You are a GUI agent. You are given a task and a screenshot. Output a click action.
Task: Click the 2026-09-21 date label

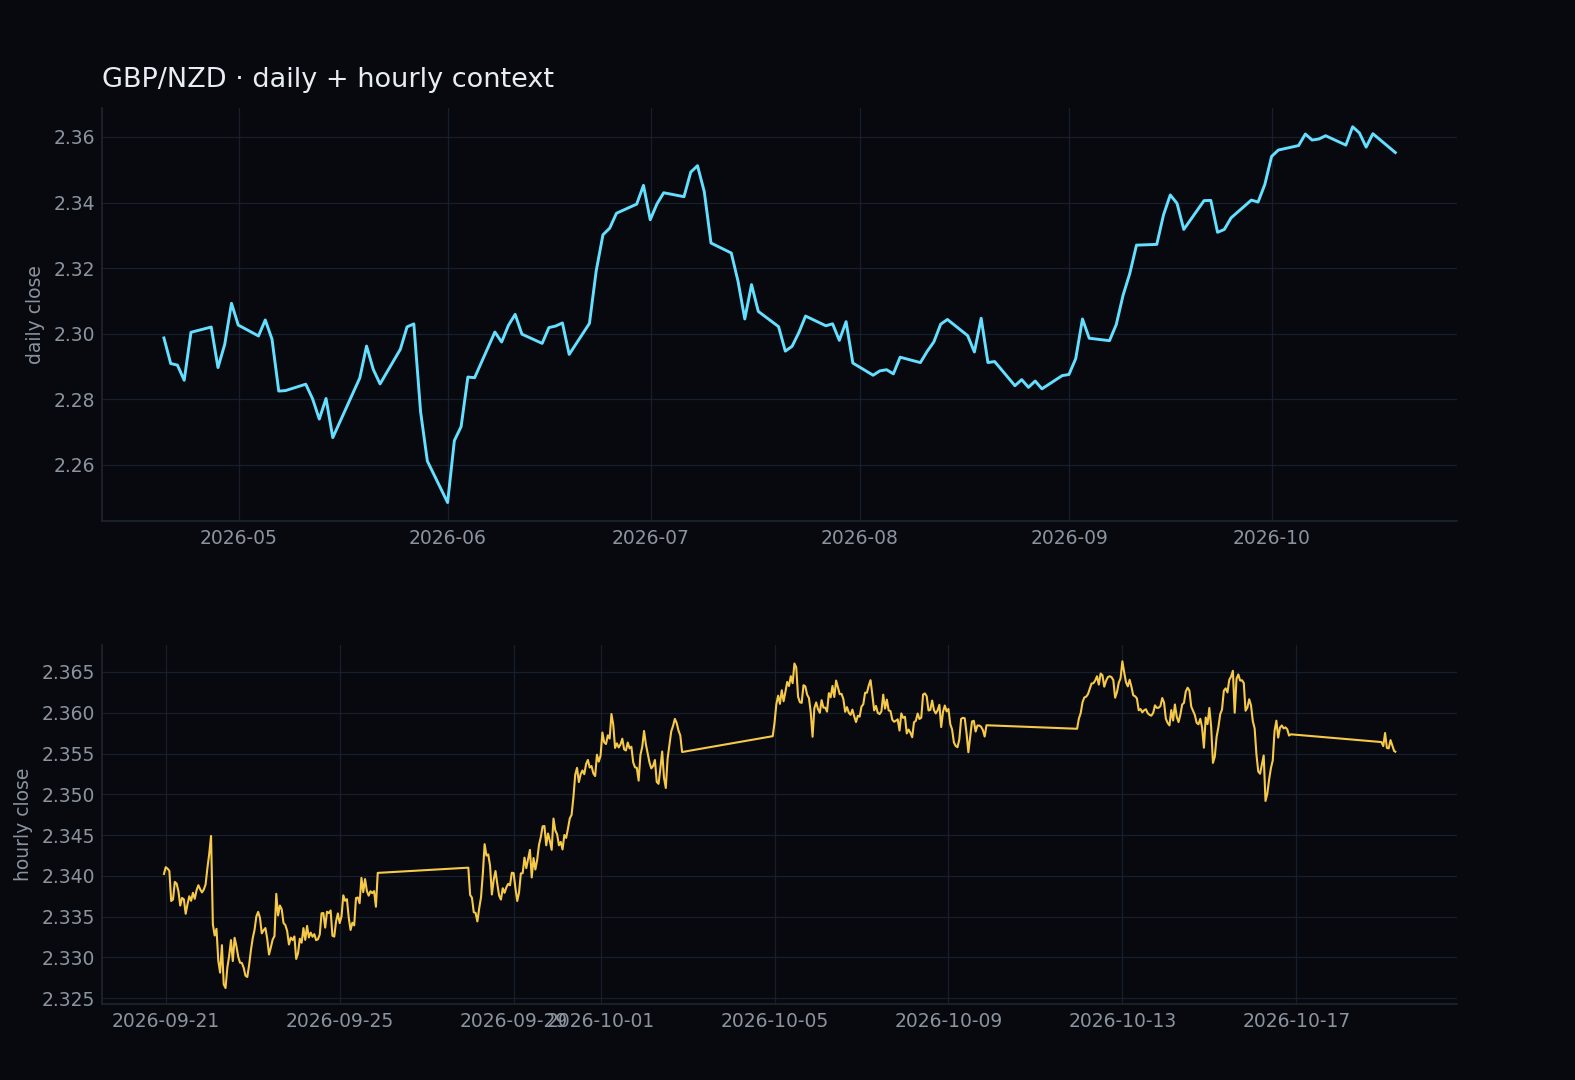[165, 1021]
